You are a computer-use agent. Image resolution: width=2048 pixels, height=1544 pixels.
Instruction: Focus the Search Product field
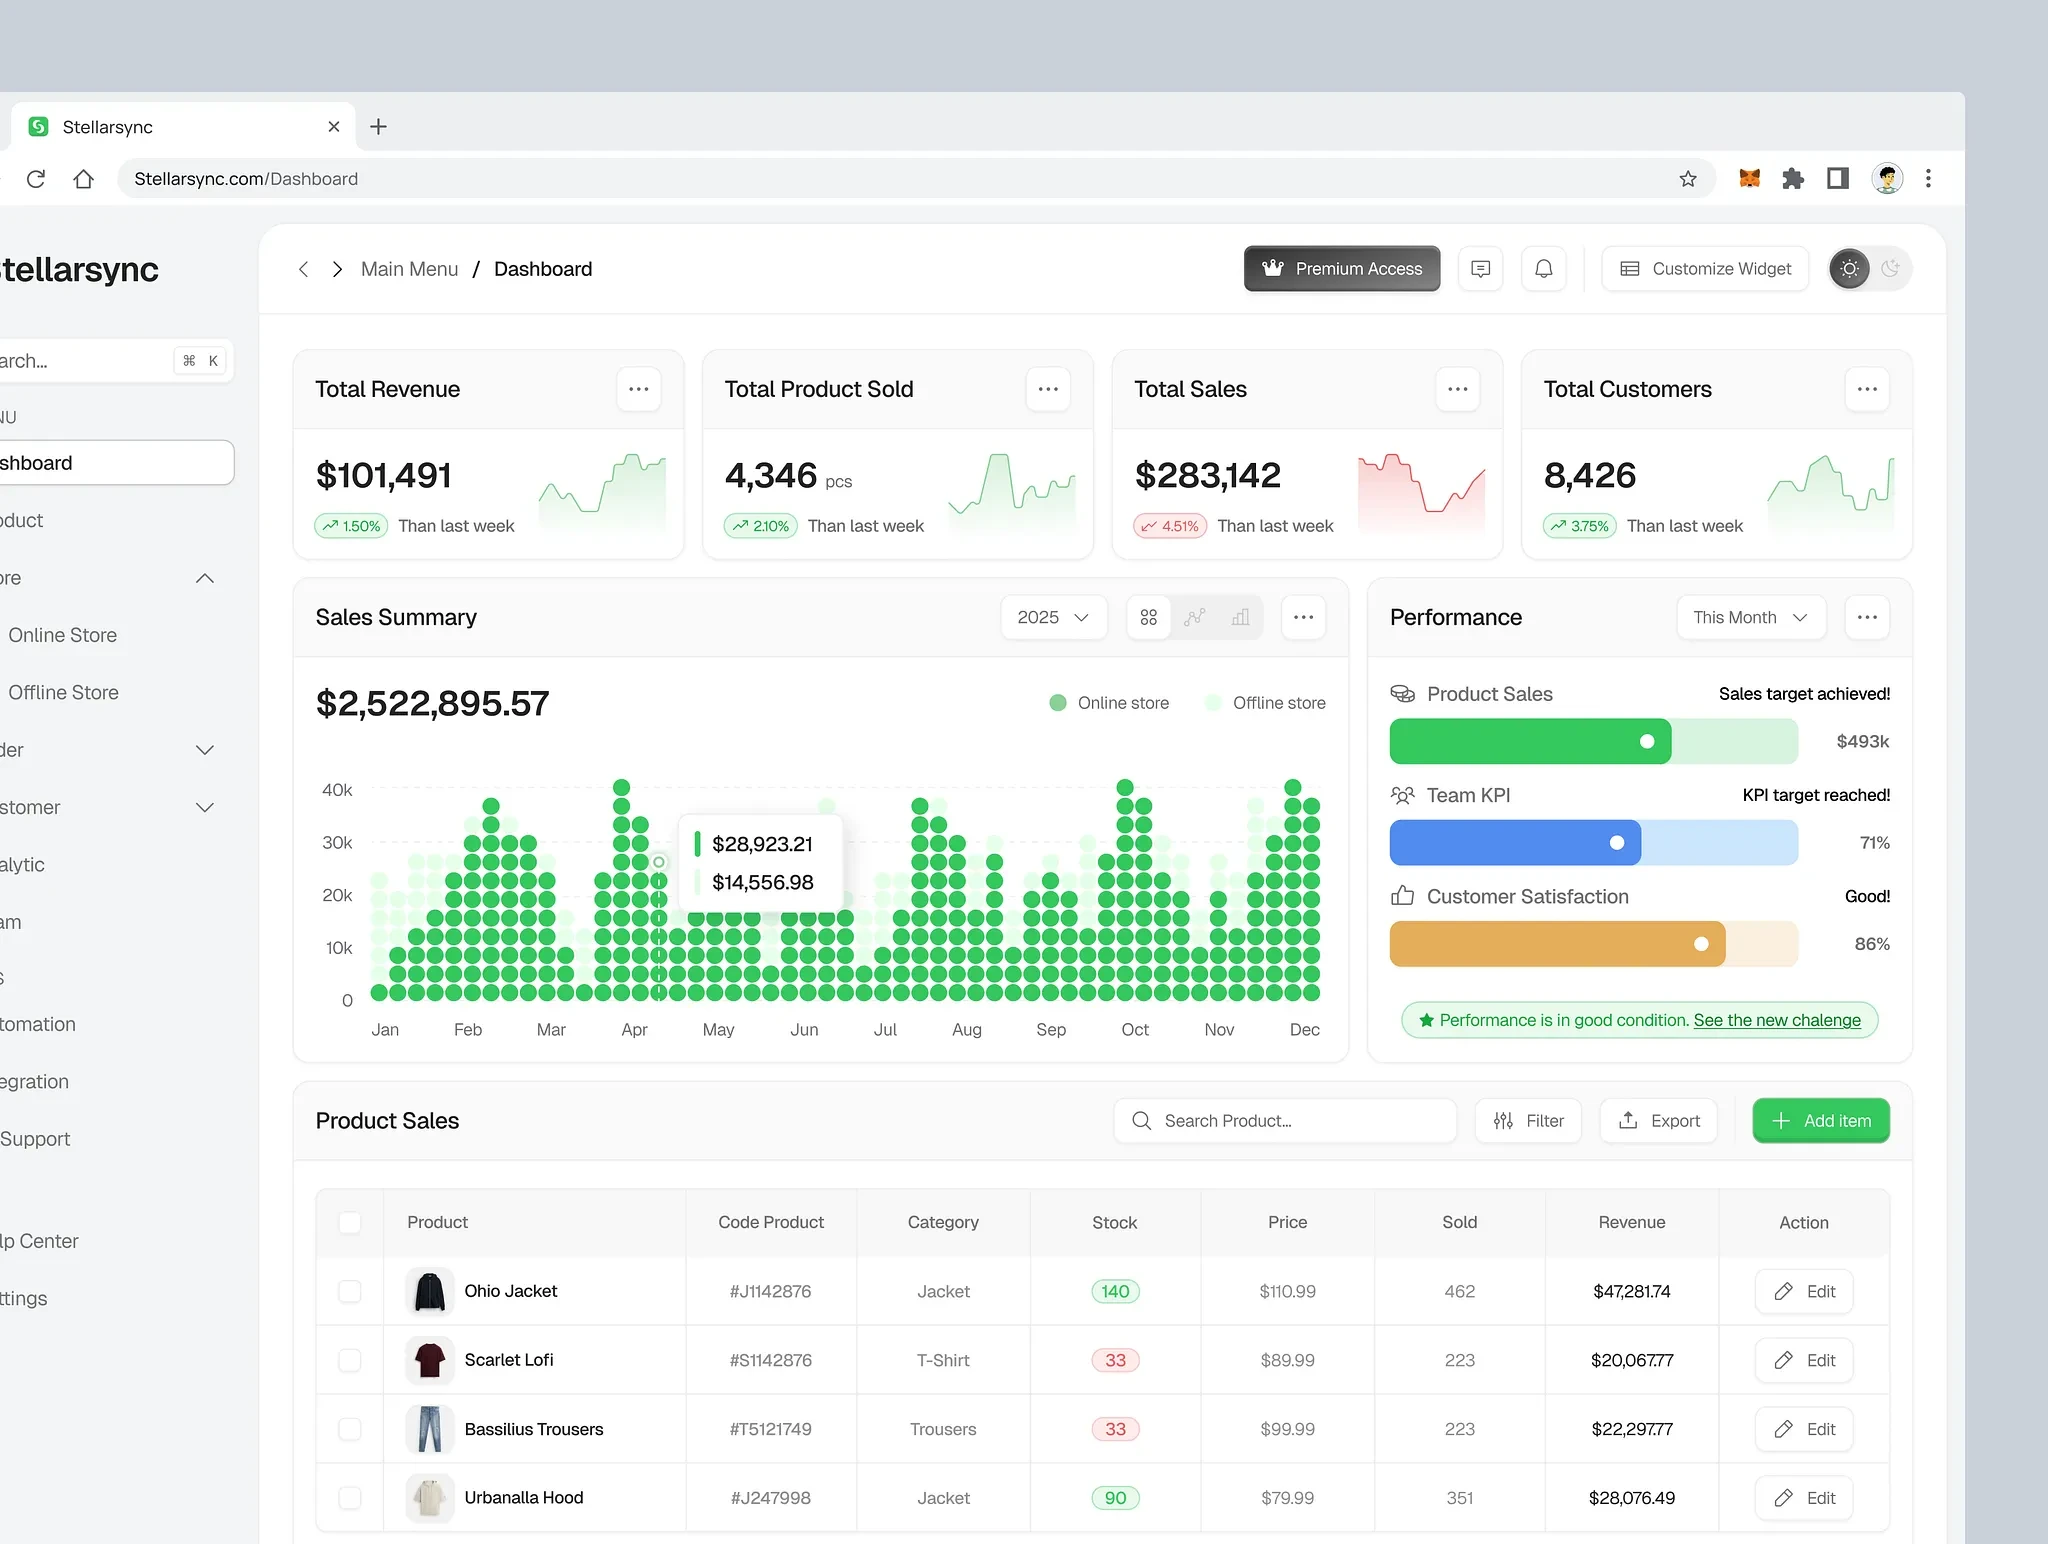coord(1285,1121)
